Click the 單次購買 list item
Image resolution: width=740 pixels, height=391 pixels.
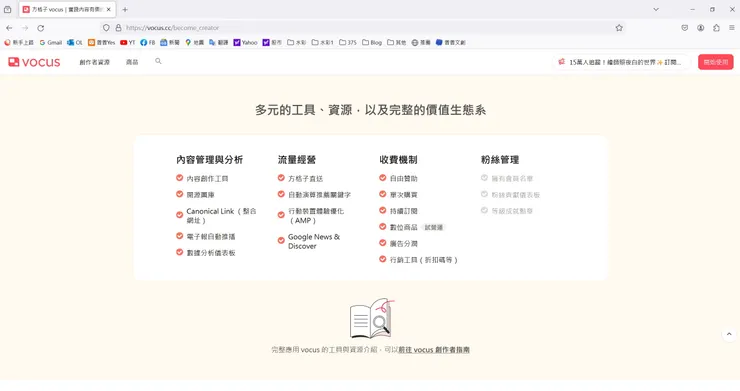pos(404,195)
